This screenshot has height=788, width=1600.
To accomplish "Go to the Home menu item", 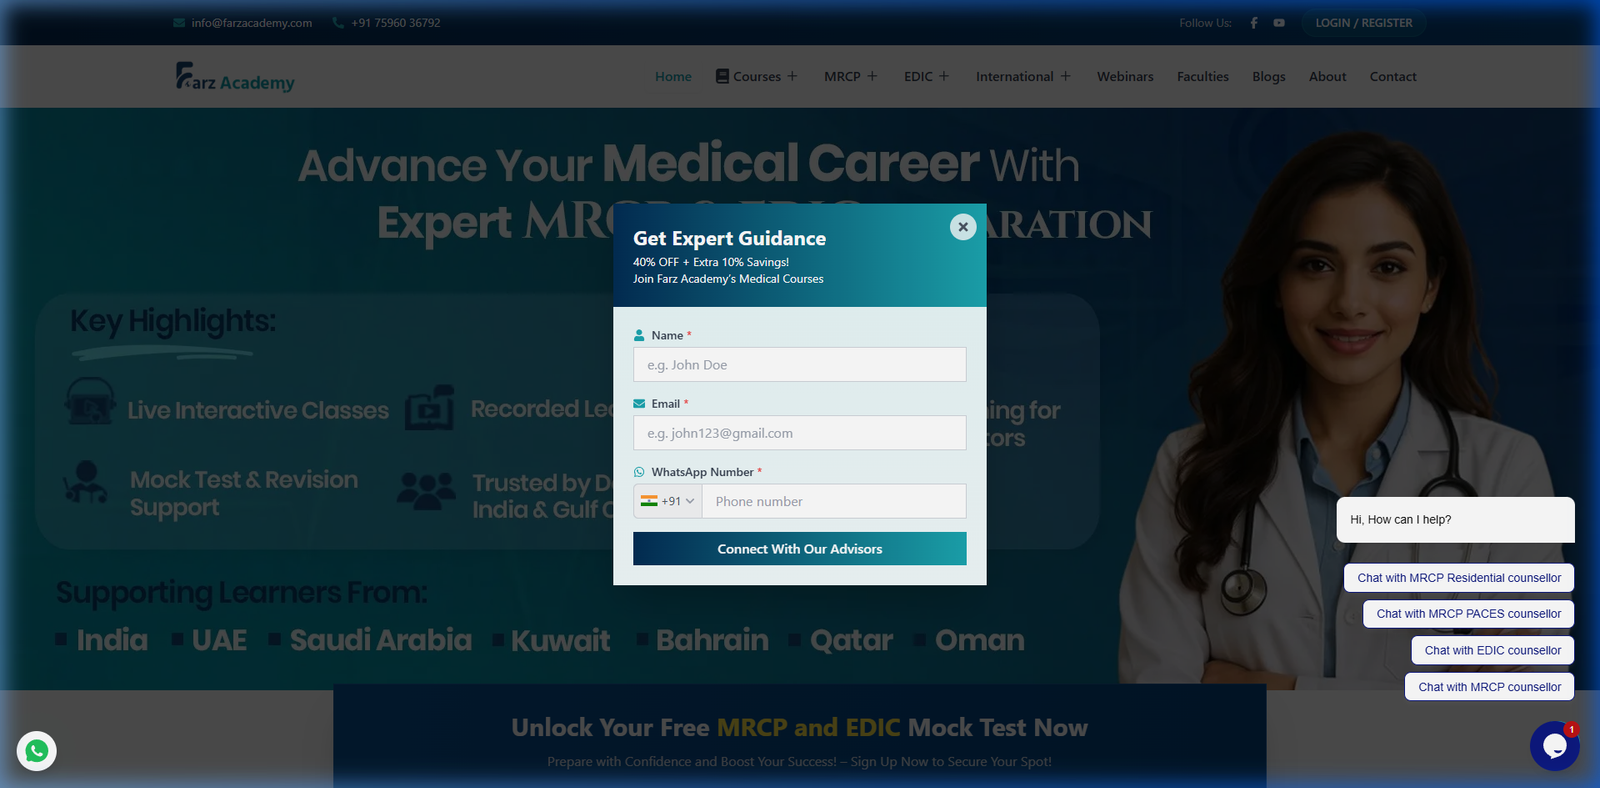I will coord(673,77).
